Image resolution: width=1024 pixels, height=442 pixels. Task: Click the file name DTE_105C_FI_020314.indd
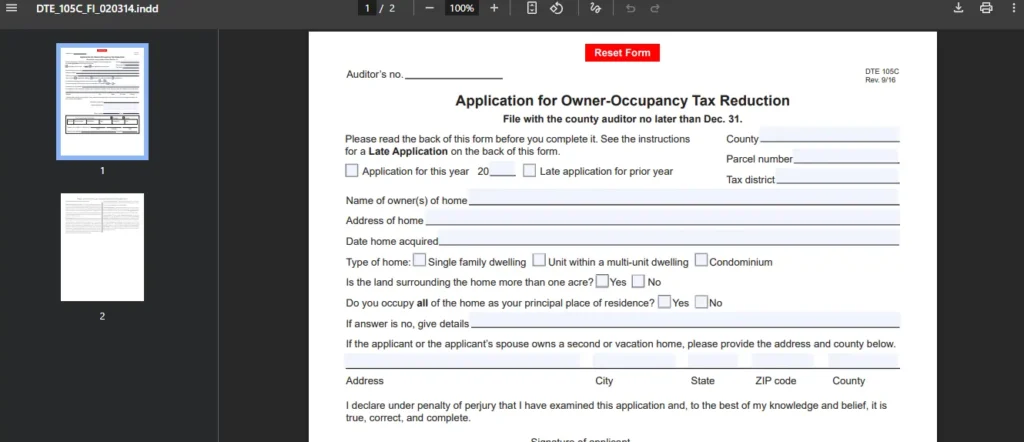tap(97, 8)
